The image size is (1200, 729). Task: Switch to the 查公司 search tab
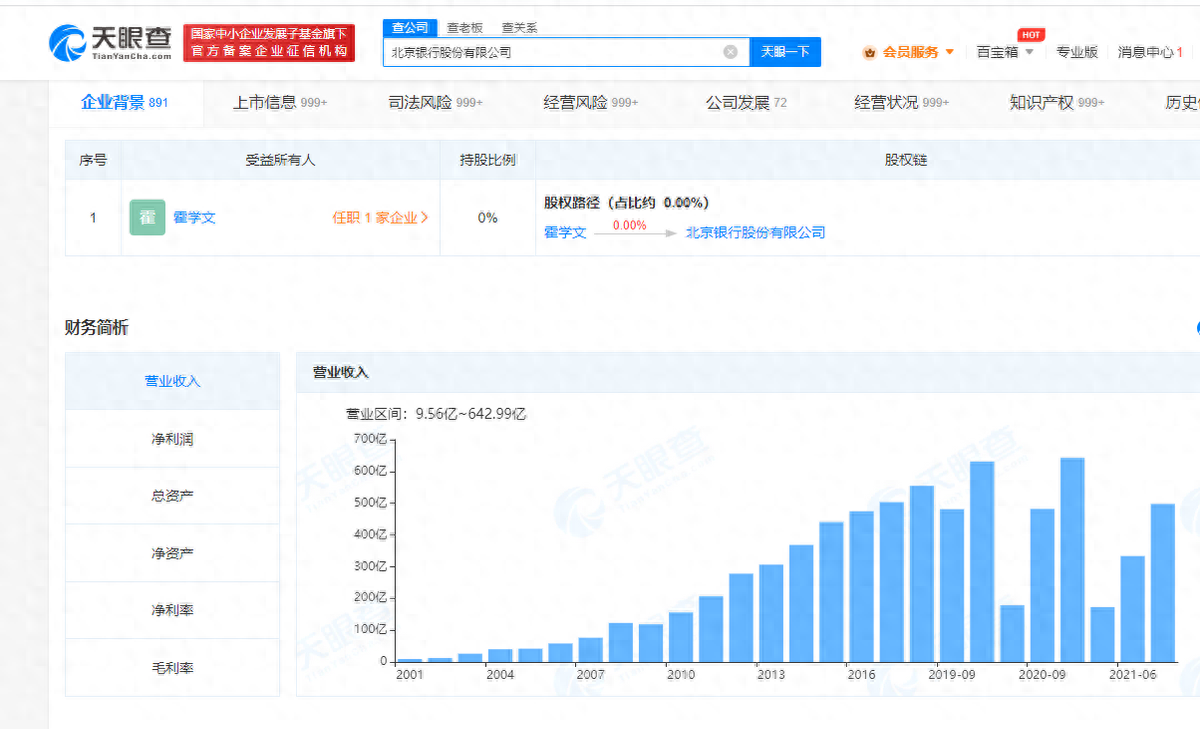pos(409,28)
